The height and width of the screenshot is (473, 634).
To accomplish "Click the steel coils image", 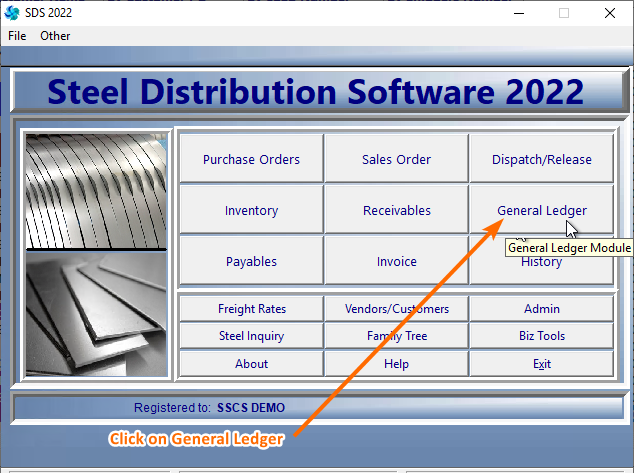I will 96,191.
